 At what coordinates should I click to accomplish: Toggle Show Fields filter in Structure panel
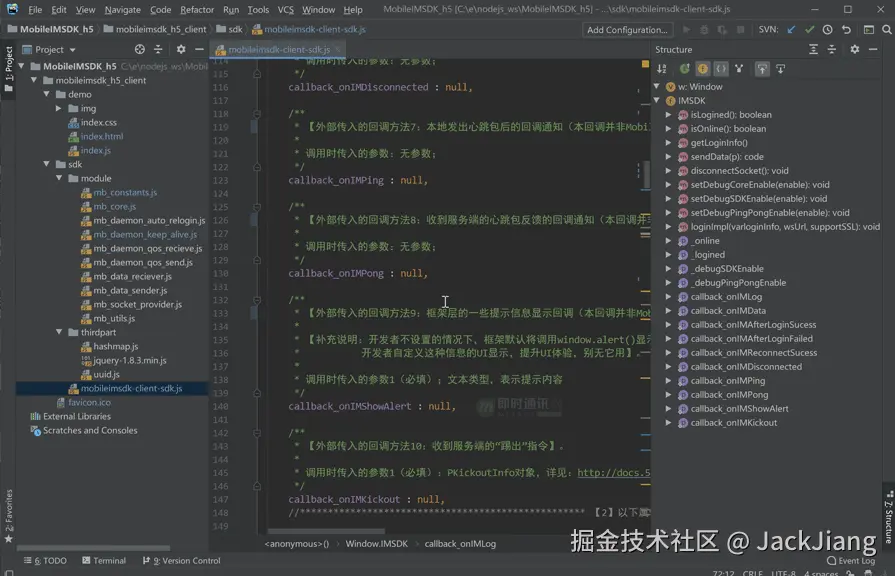702,69
